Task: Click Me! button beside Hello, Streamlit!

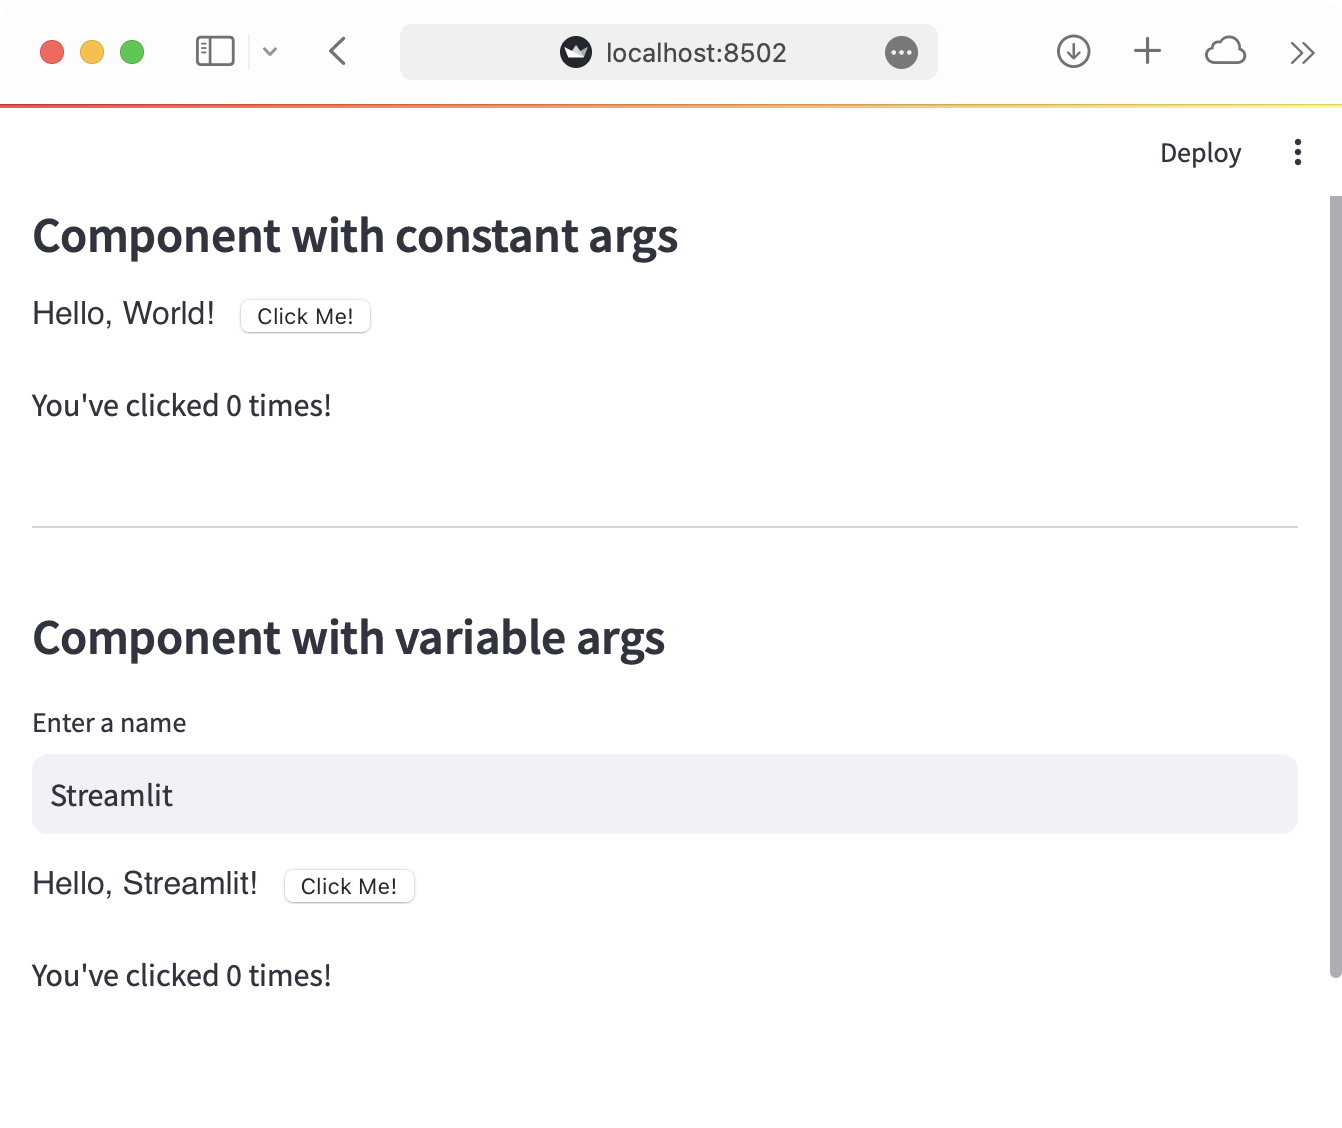Action: (349, 886)
